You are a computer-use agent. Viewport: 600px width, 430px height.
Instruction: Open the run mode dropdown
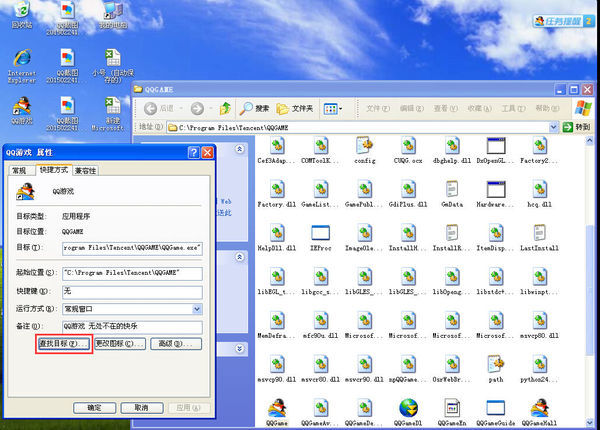(x=198, y=309)
